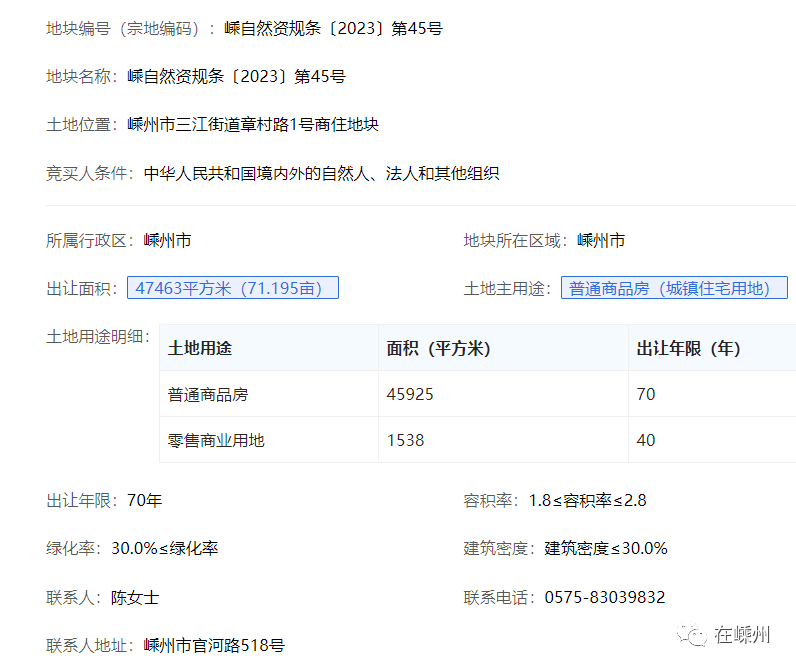This screenshot has height=669, width=796.
Task: Click the 出让年限（年） column header
Action: click(x=688, y=348)
